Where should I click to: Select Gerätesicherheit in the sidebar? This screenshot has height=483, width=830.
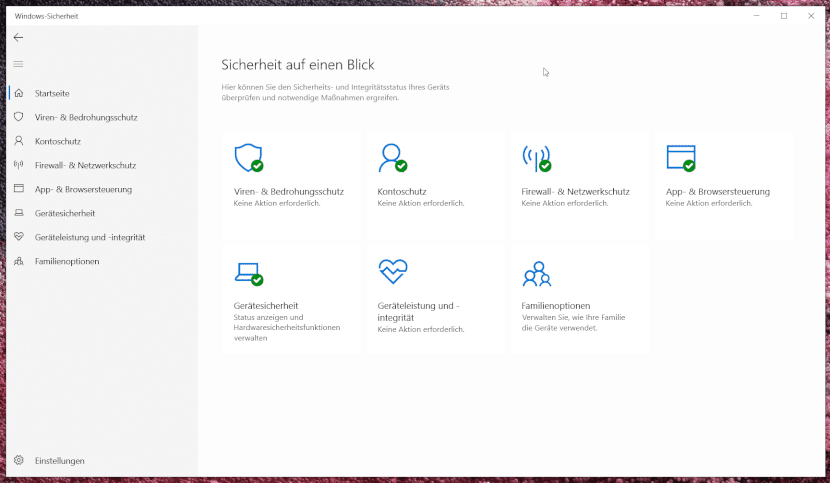(65, 213)
